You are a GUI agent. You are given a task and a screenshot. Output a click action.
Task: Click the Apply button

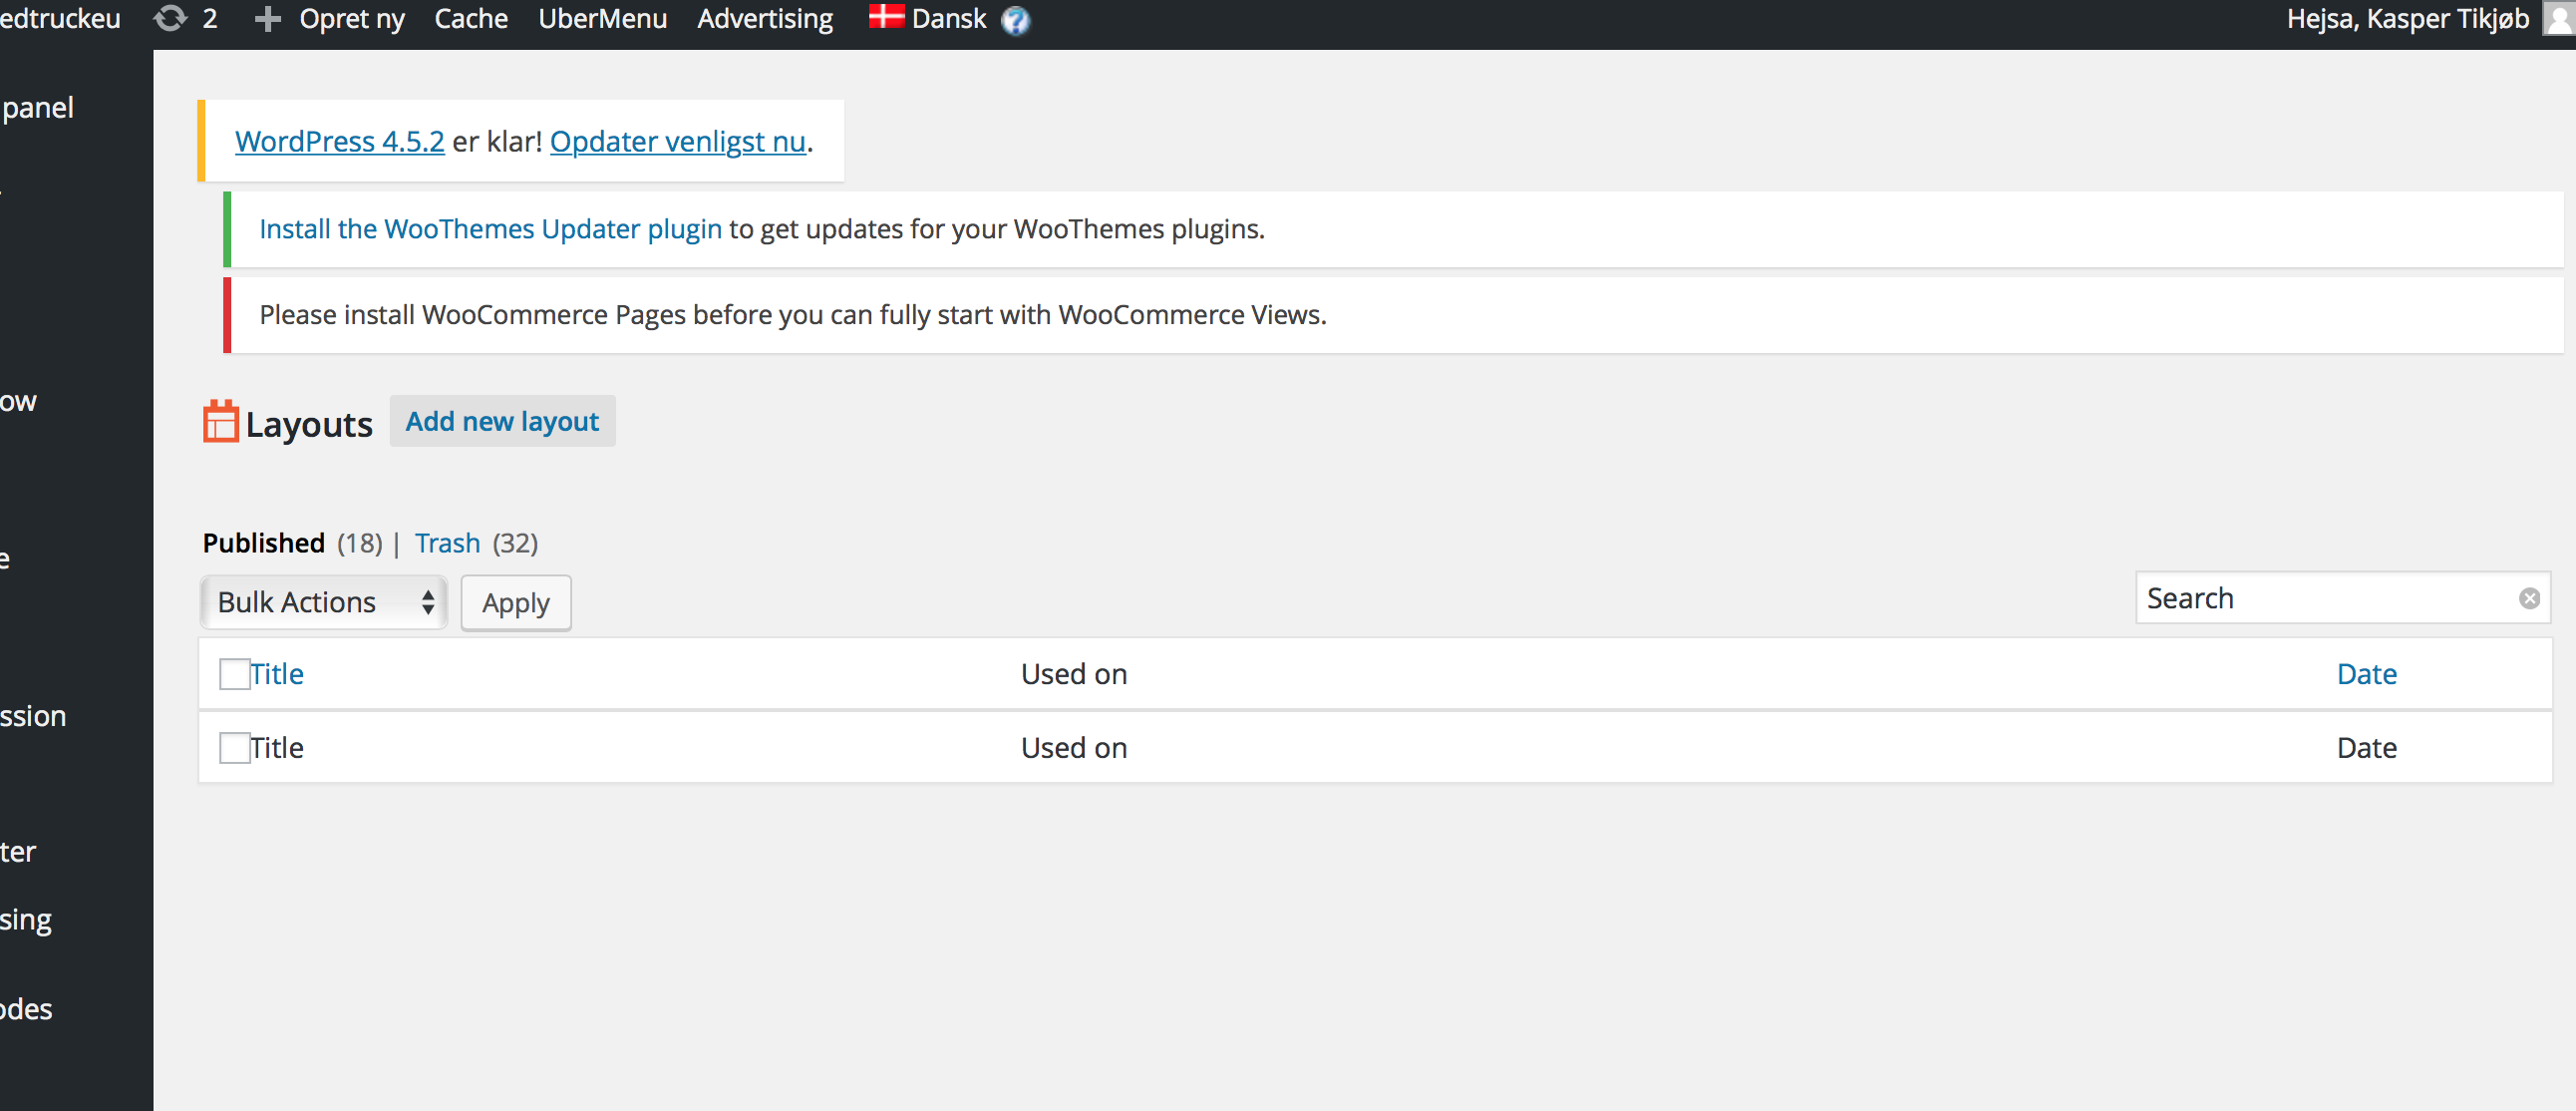(515, 602)
